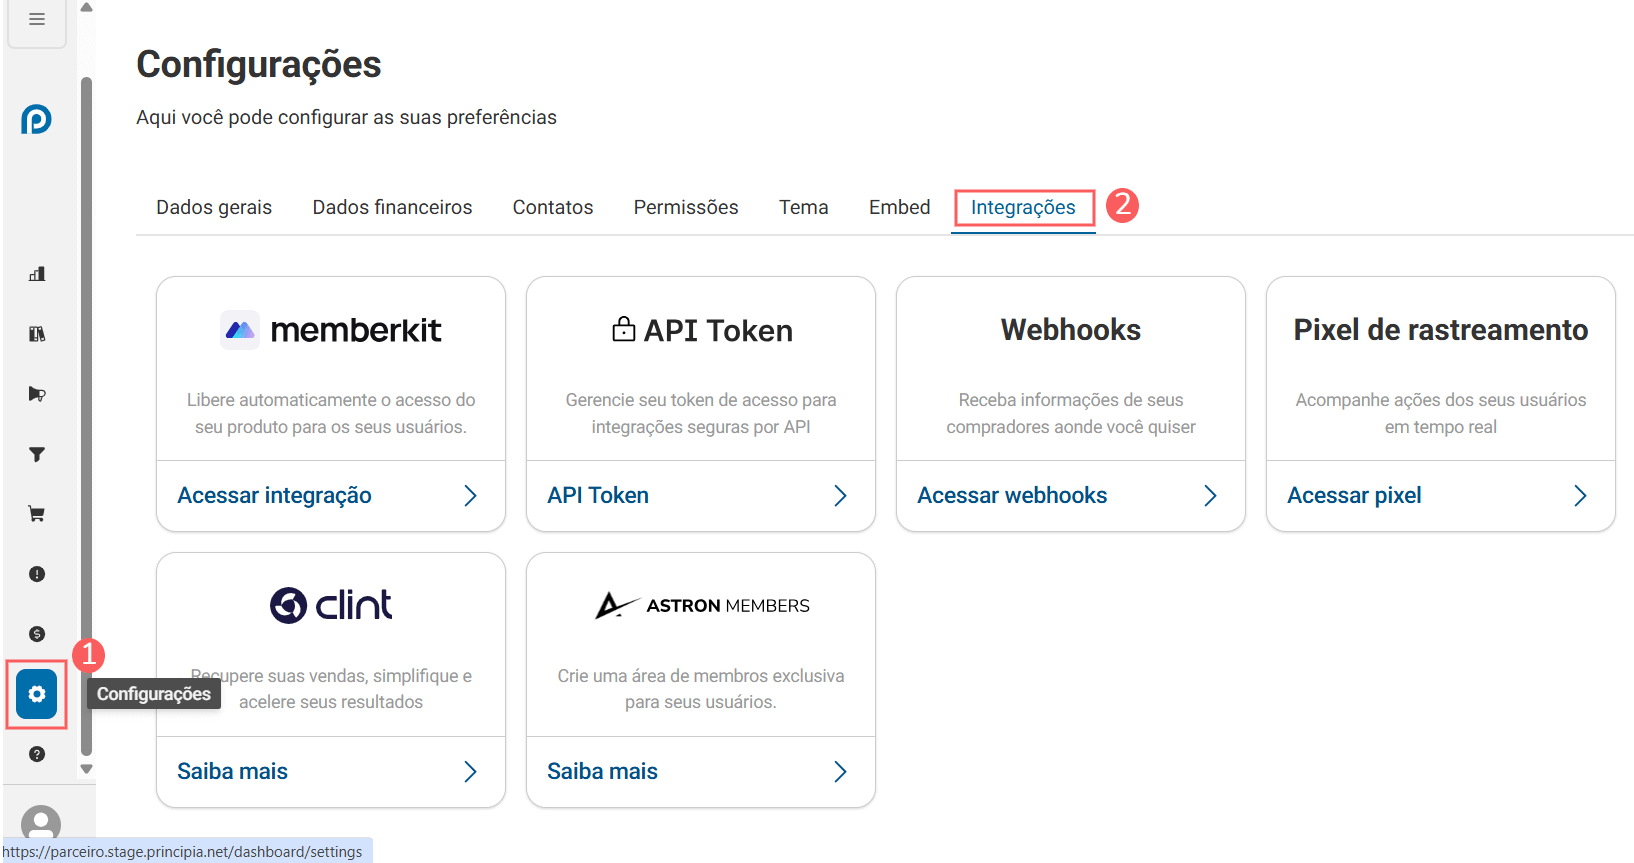Click chevron arrow on Acessar pixel row

pos(1580,496)
